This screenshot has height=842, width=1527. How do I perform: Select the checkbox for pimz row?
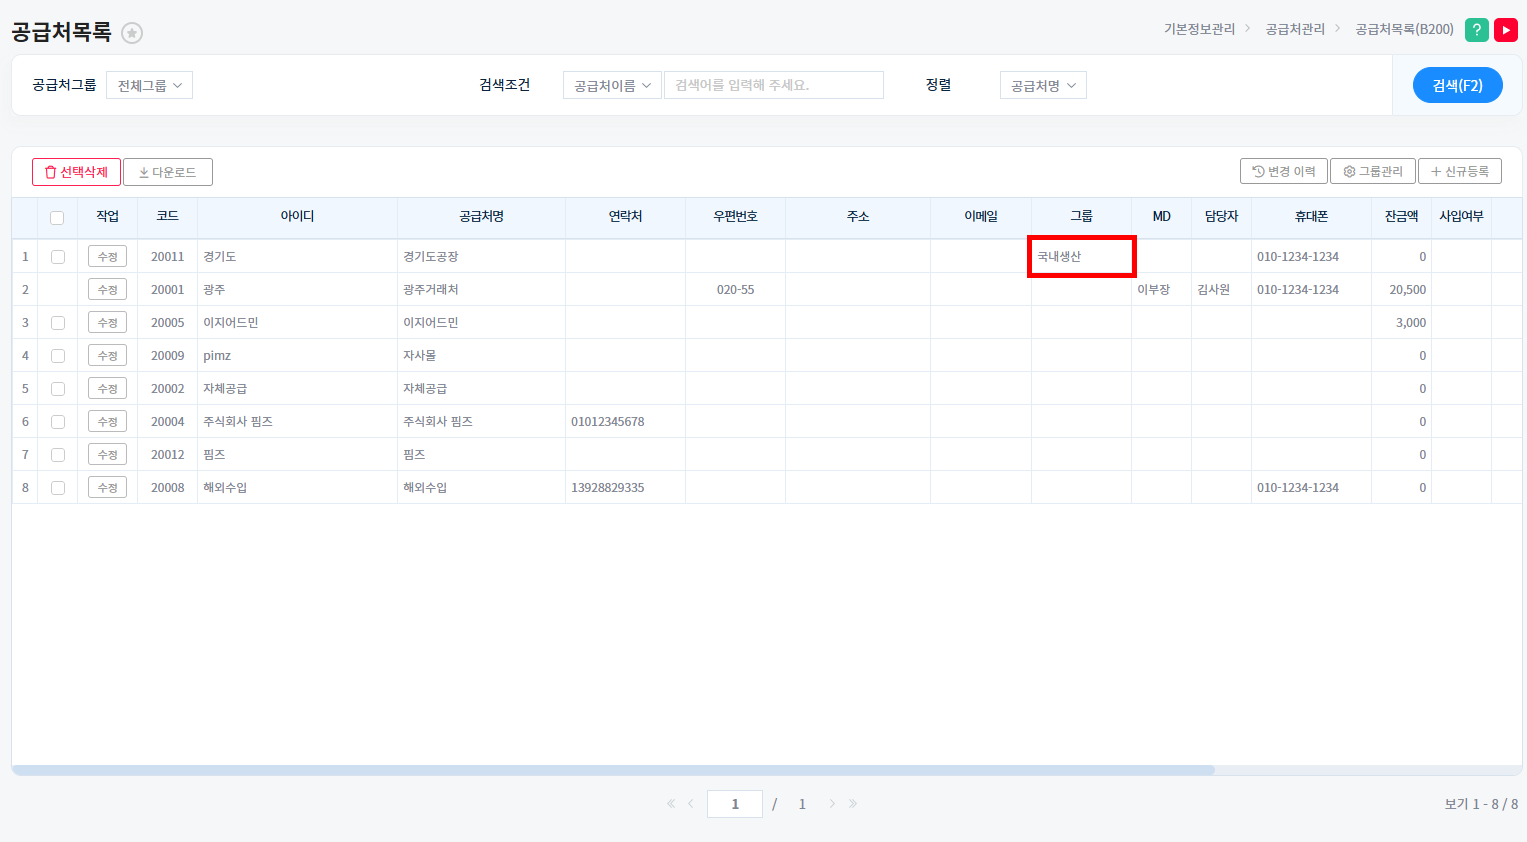click(x=58, y=356)
